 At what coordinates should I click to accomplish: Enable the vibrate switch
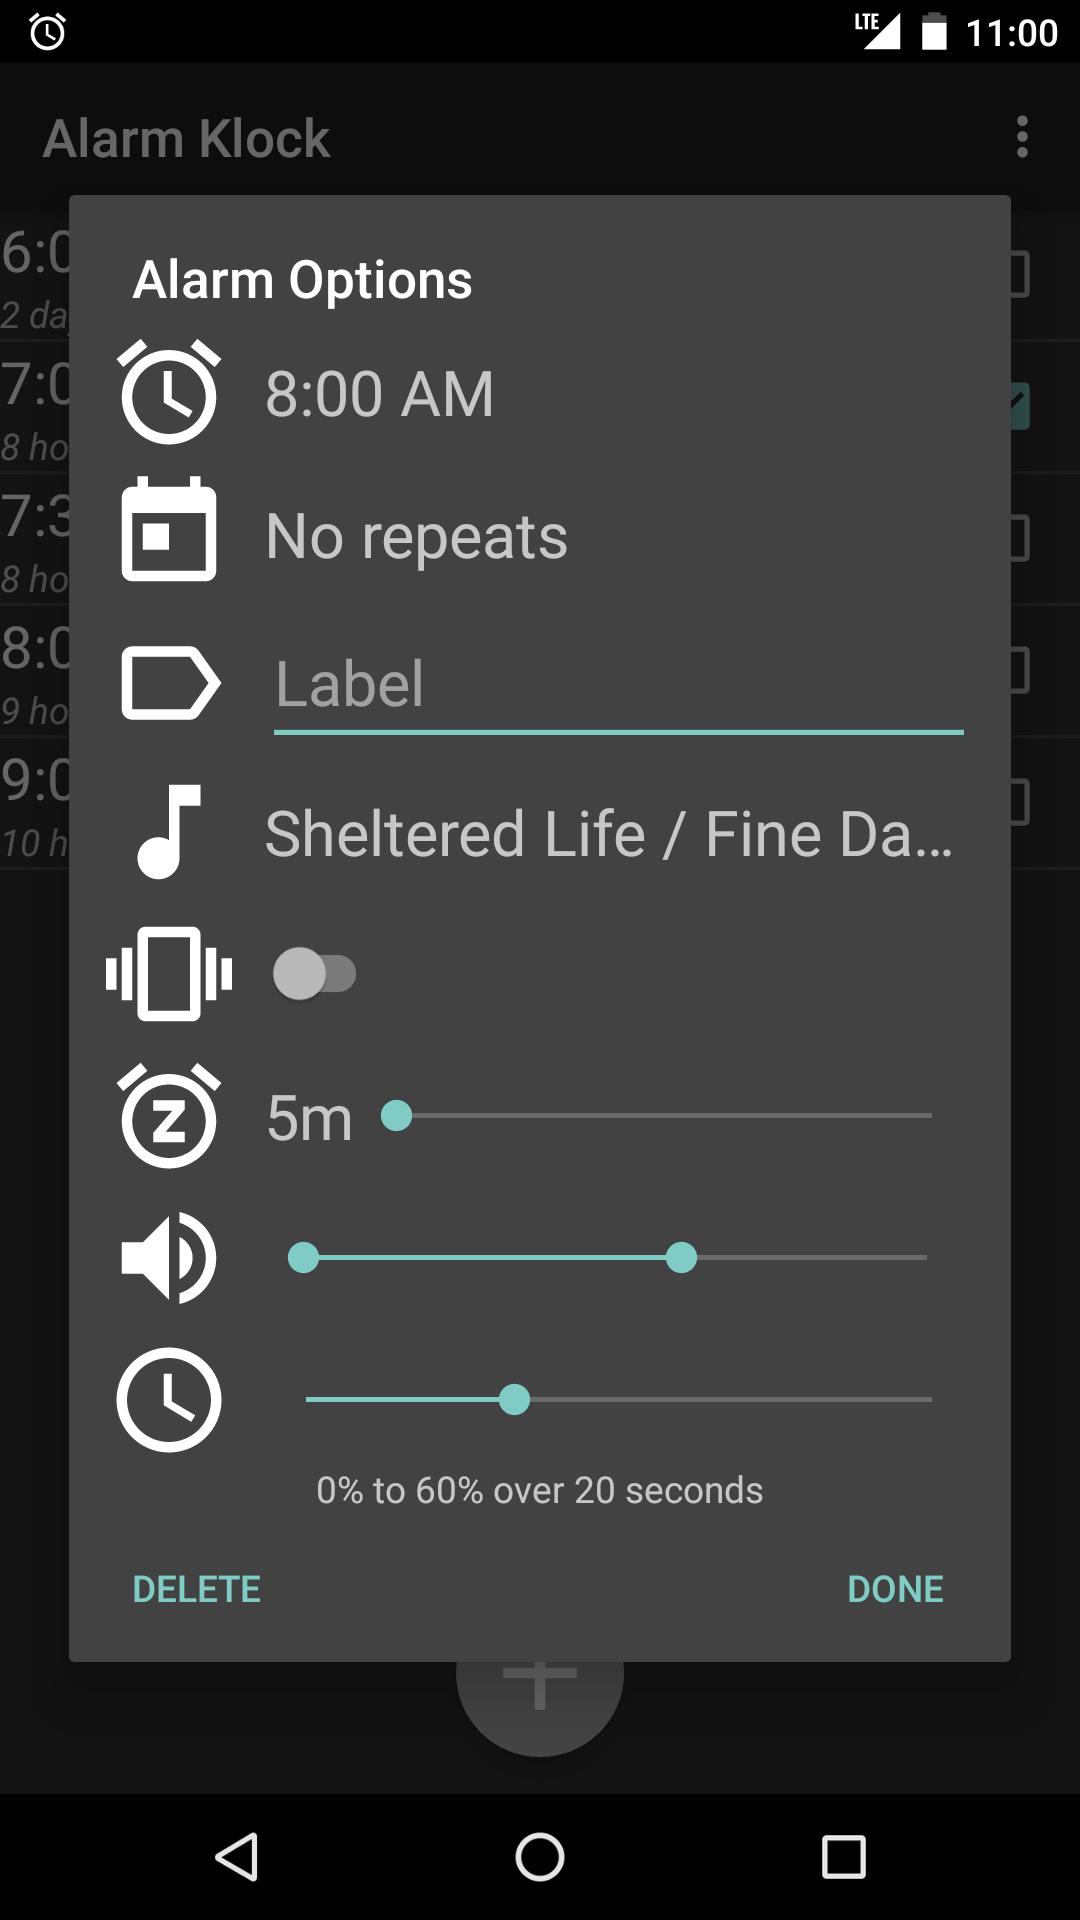click(315, 974)
